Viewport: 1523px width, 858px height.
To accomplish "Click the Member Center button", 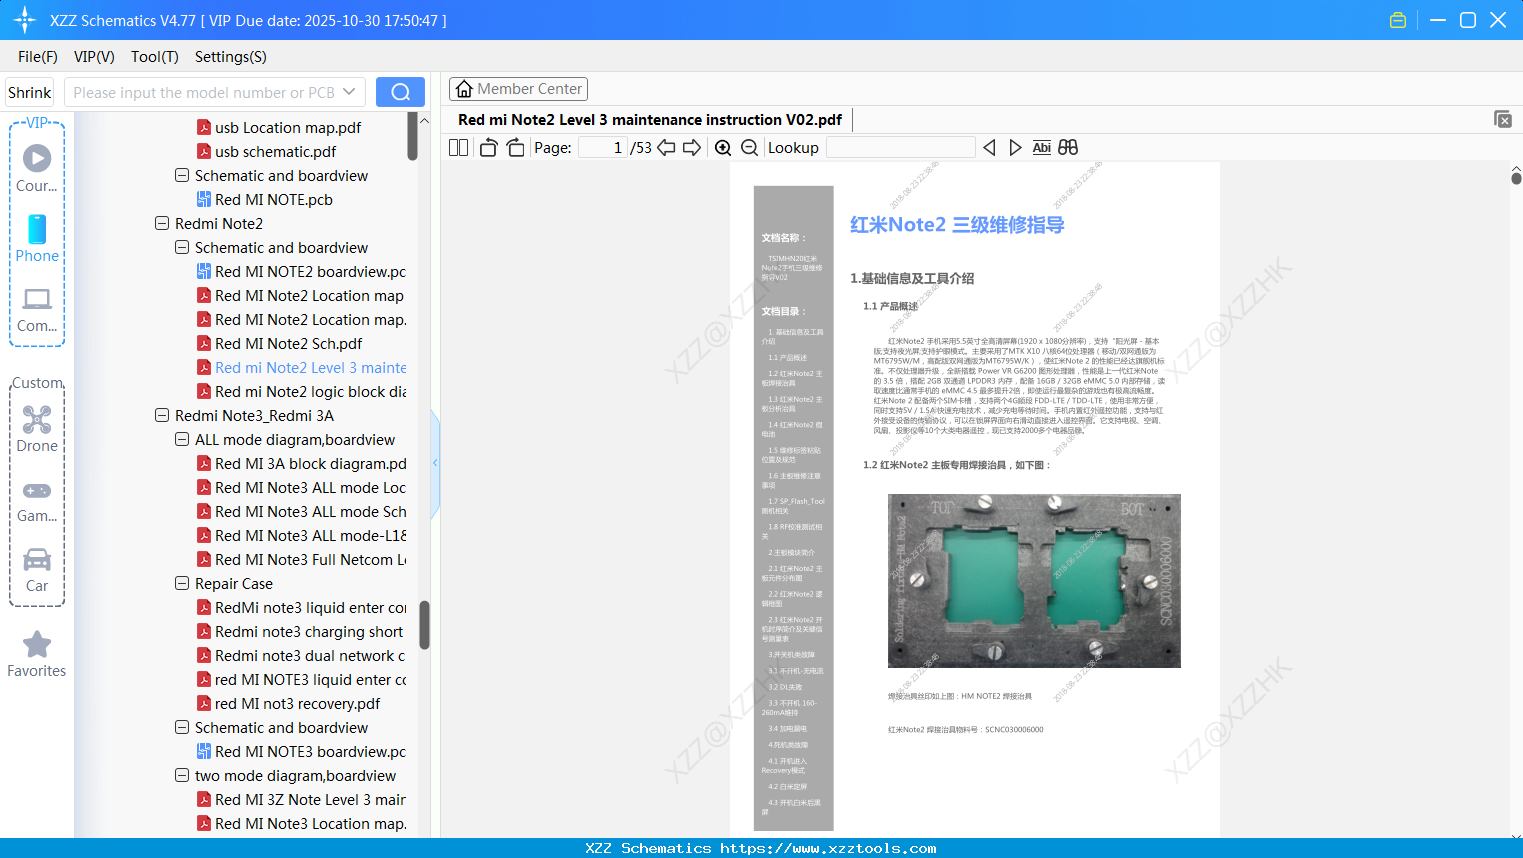I will click(518, 88).
